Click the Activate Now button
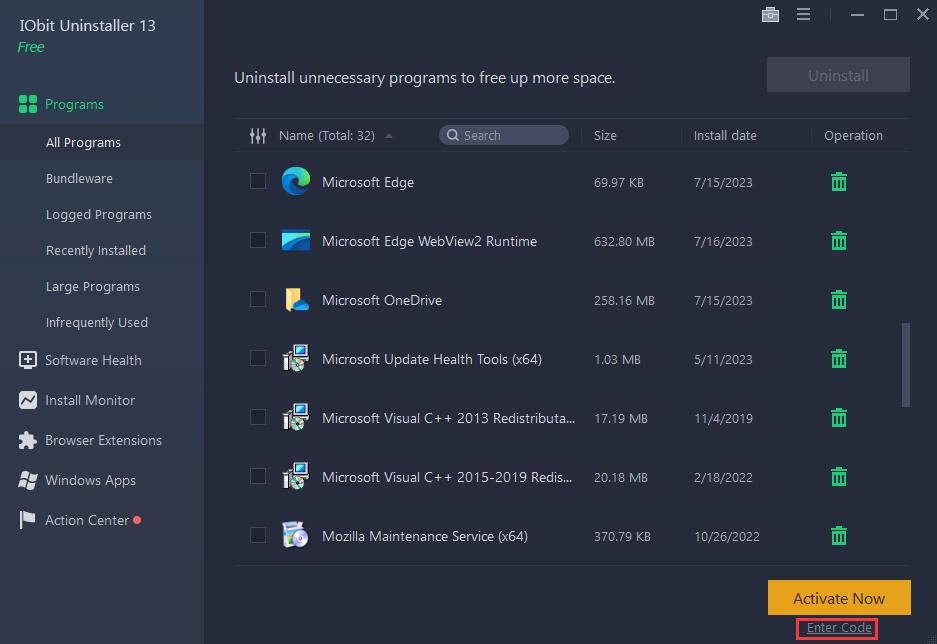This screenshot has height=644, width=937. [839, 598]
